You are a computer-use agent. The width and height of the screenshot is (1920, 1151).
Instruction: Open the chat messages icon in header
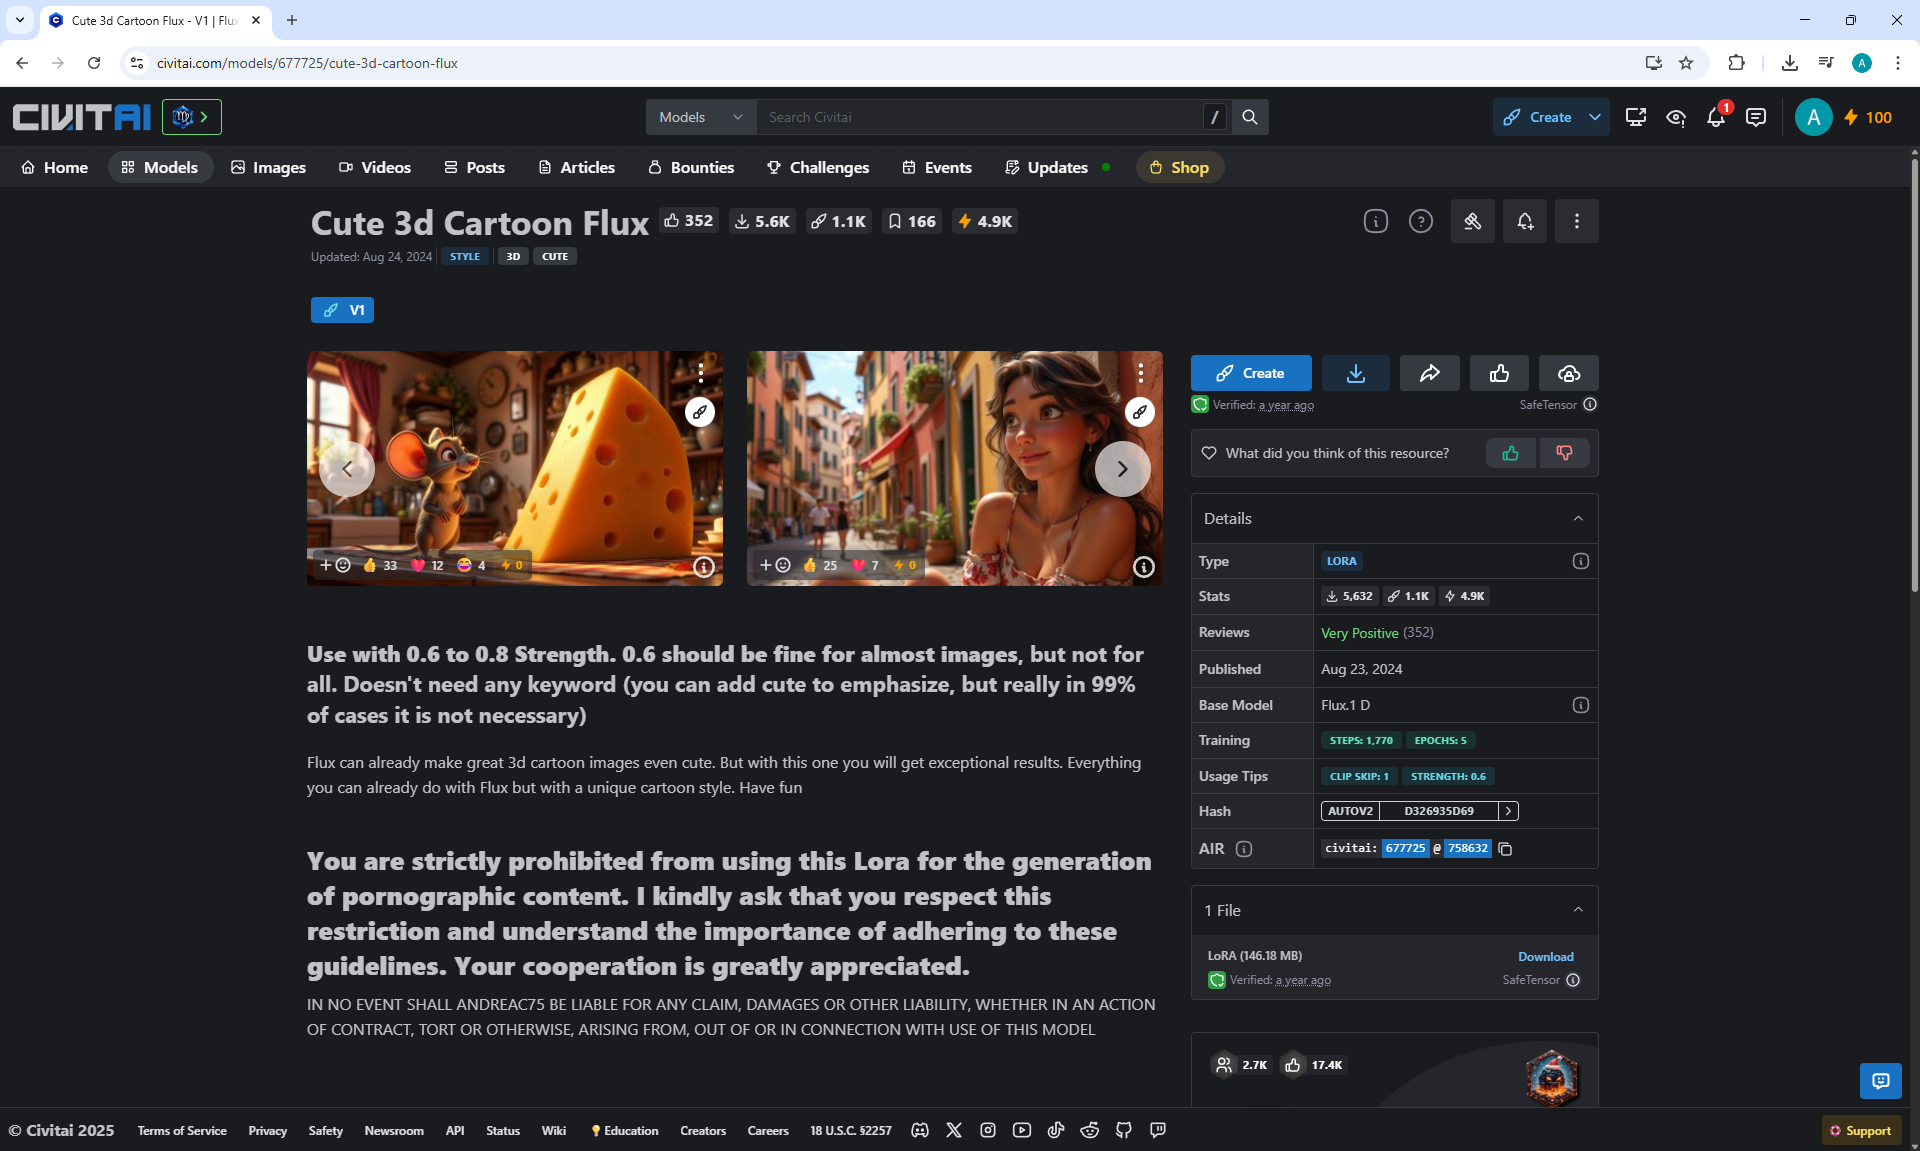(x=1755, y=118)
